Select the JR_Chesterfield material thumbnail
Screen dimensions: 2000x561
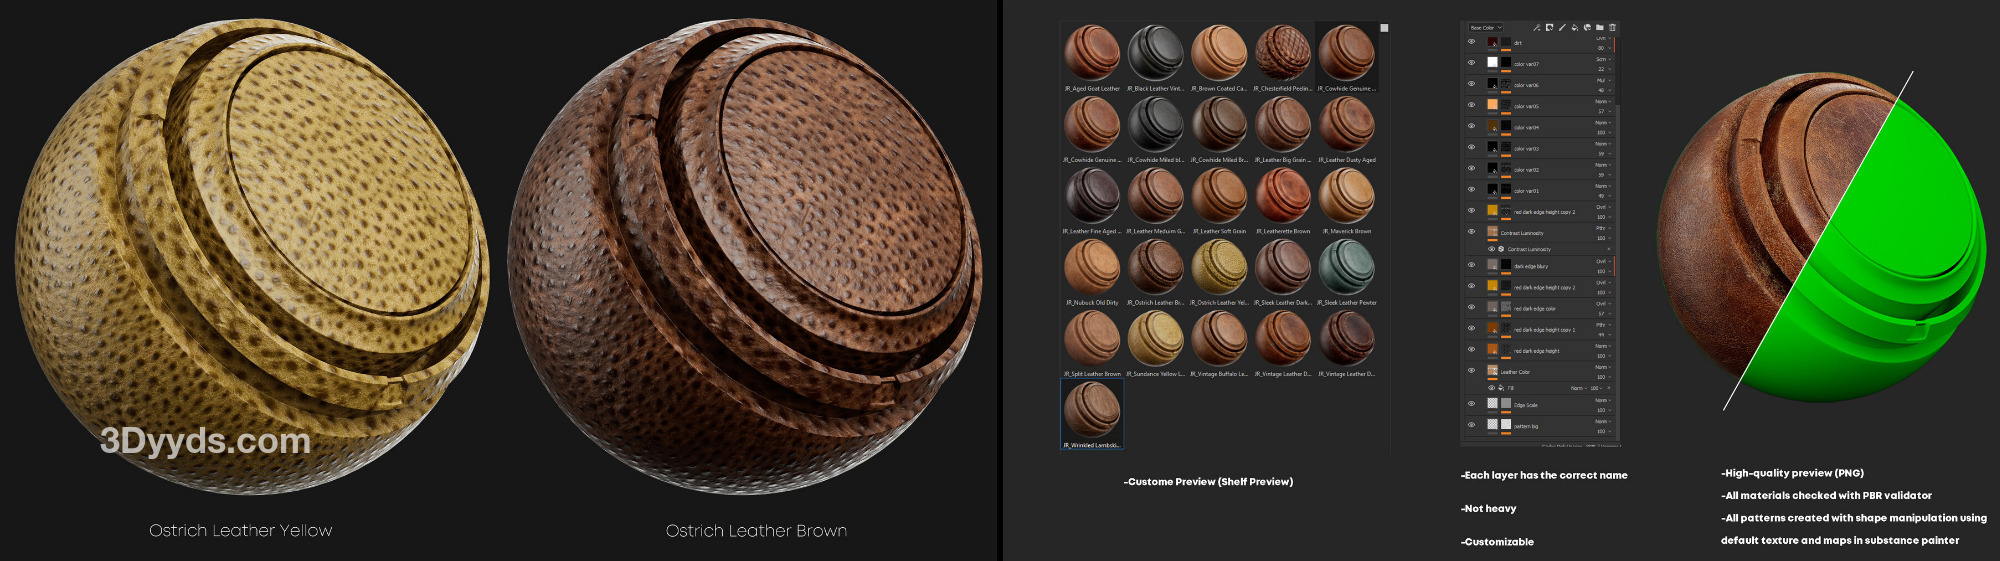tap(1282, 54)
